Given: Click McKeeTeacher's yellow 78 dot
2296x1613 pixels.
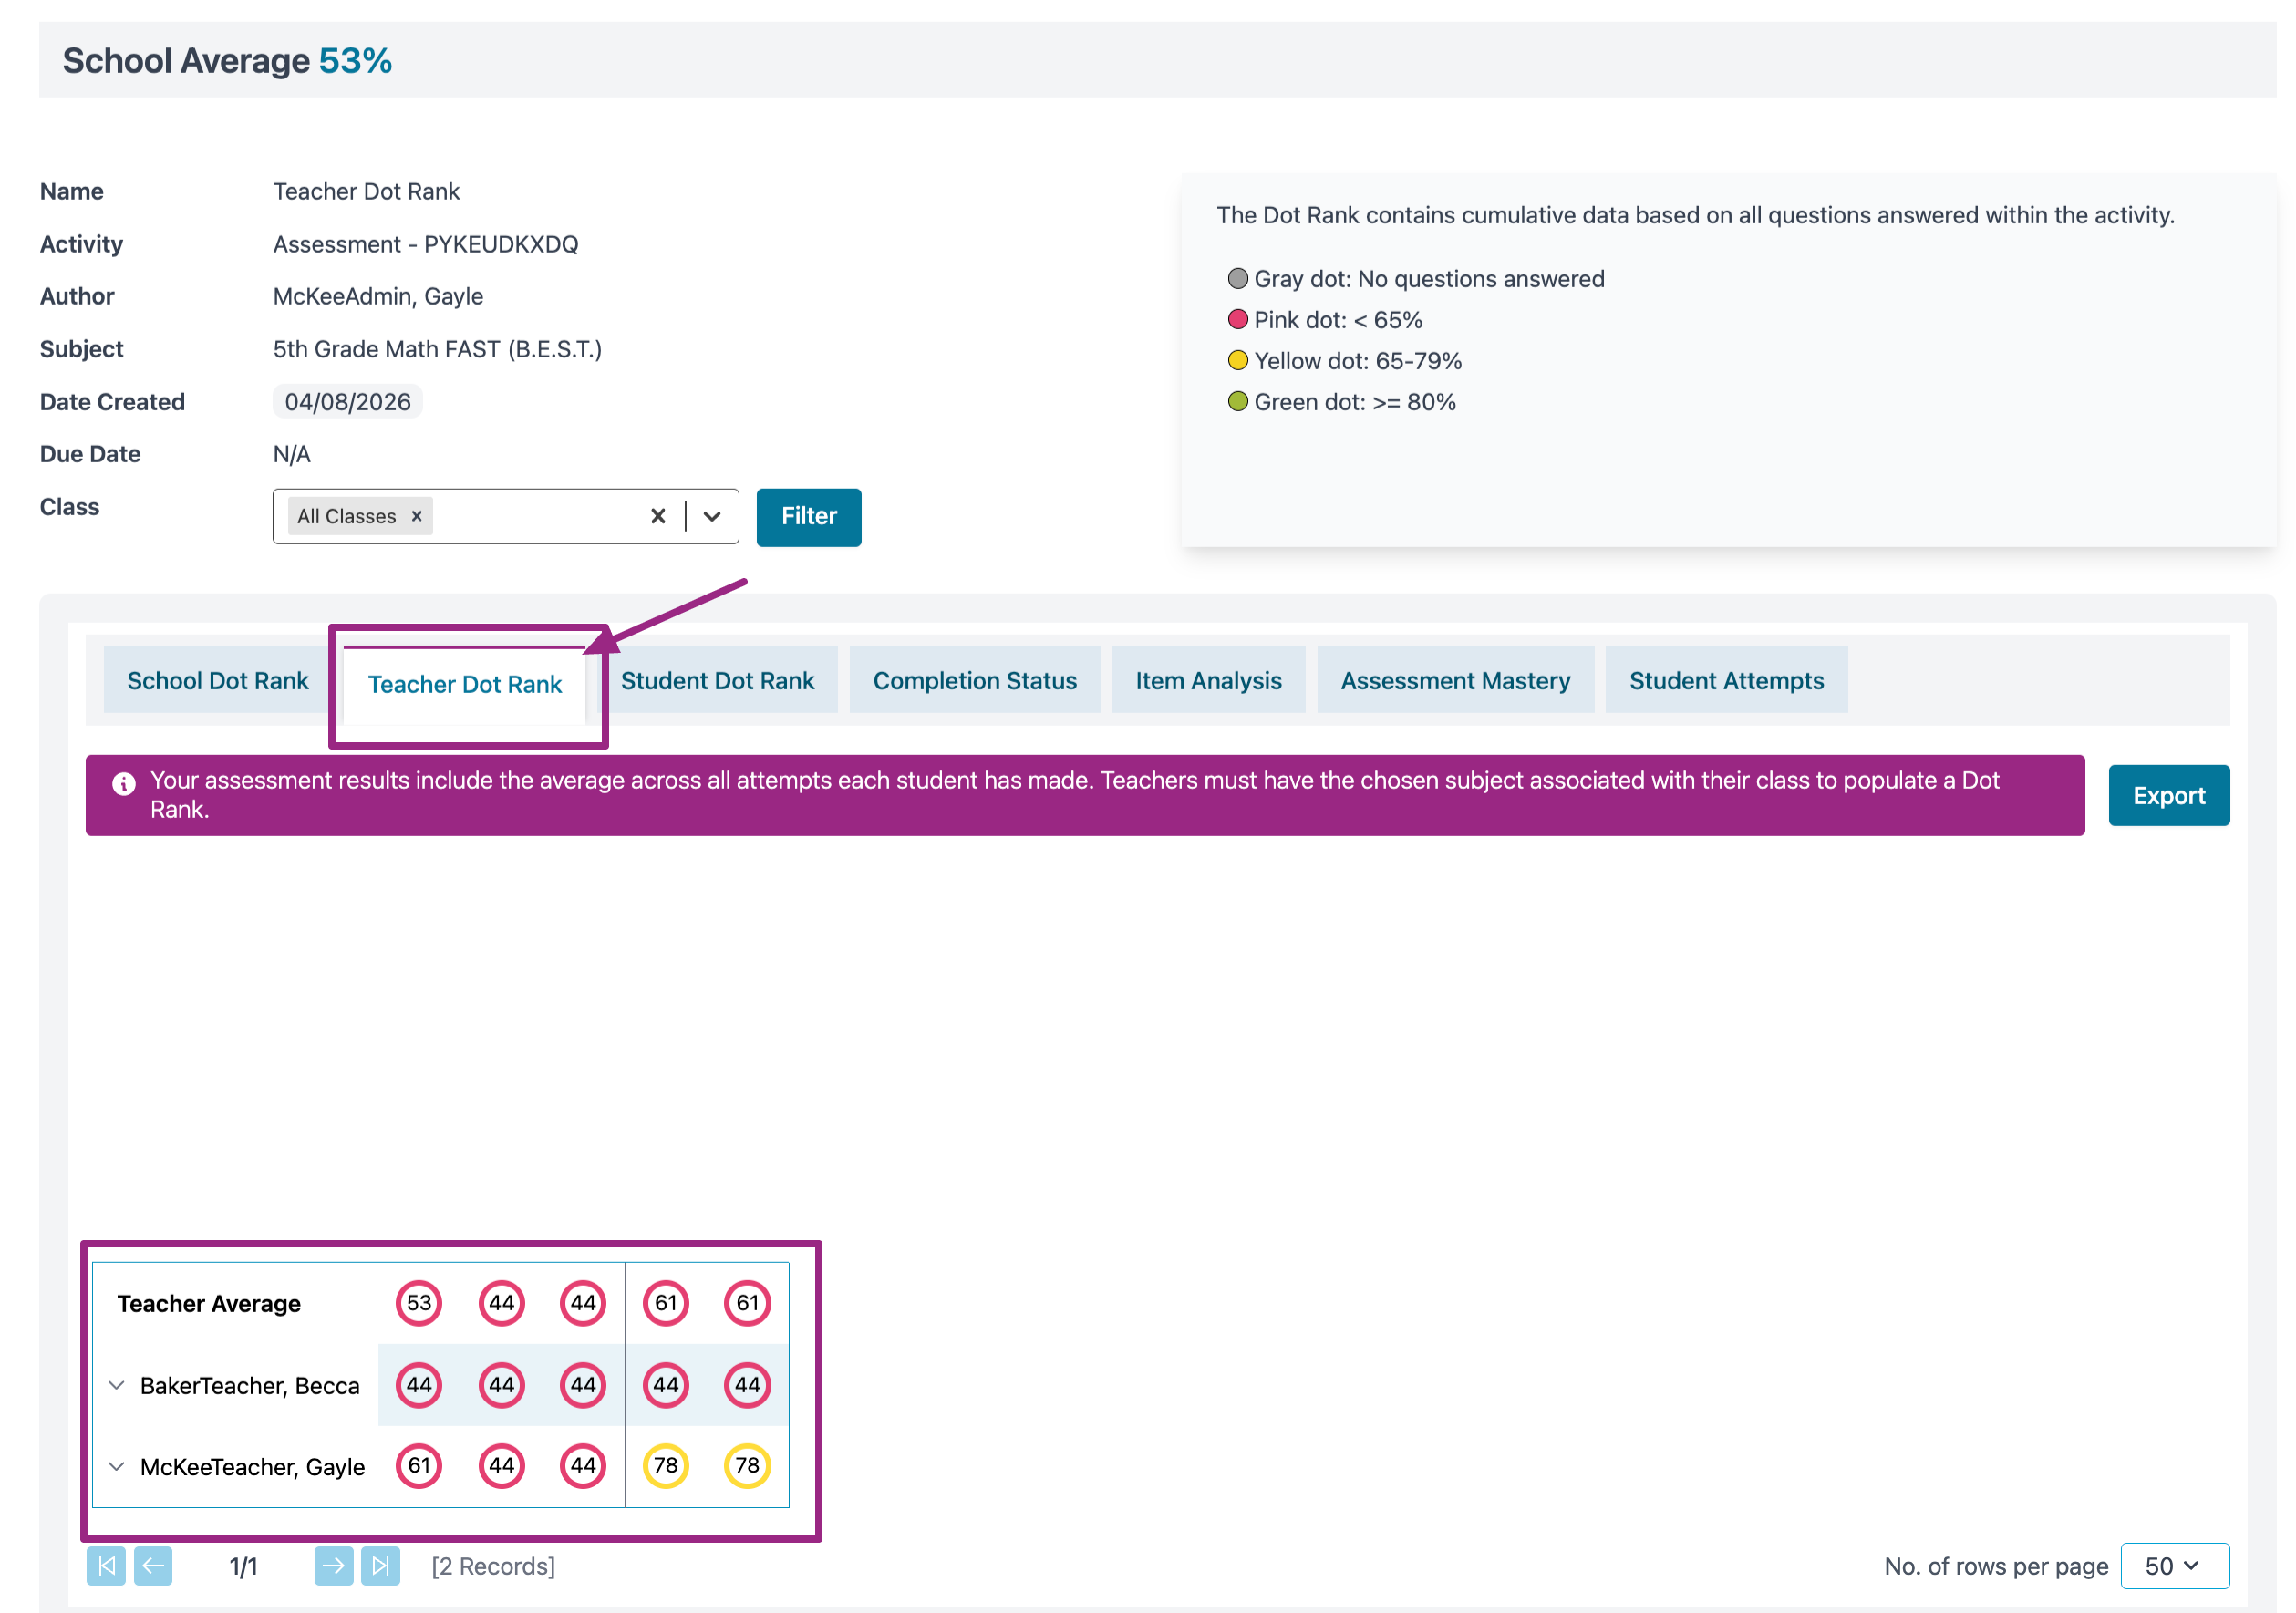Looking at the screenshot, I should (x=665, y=1465).
